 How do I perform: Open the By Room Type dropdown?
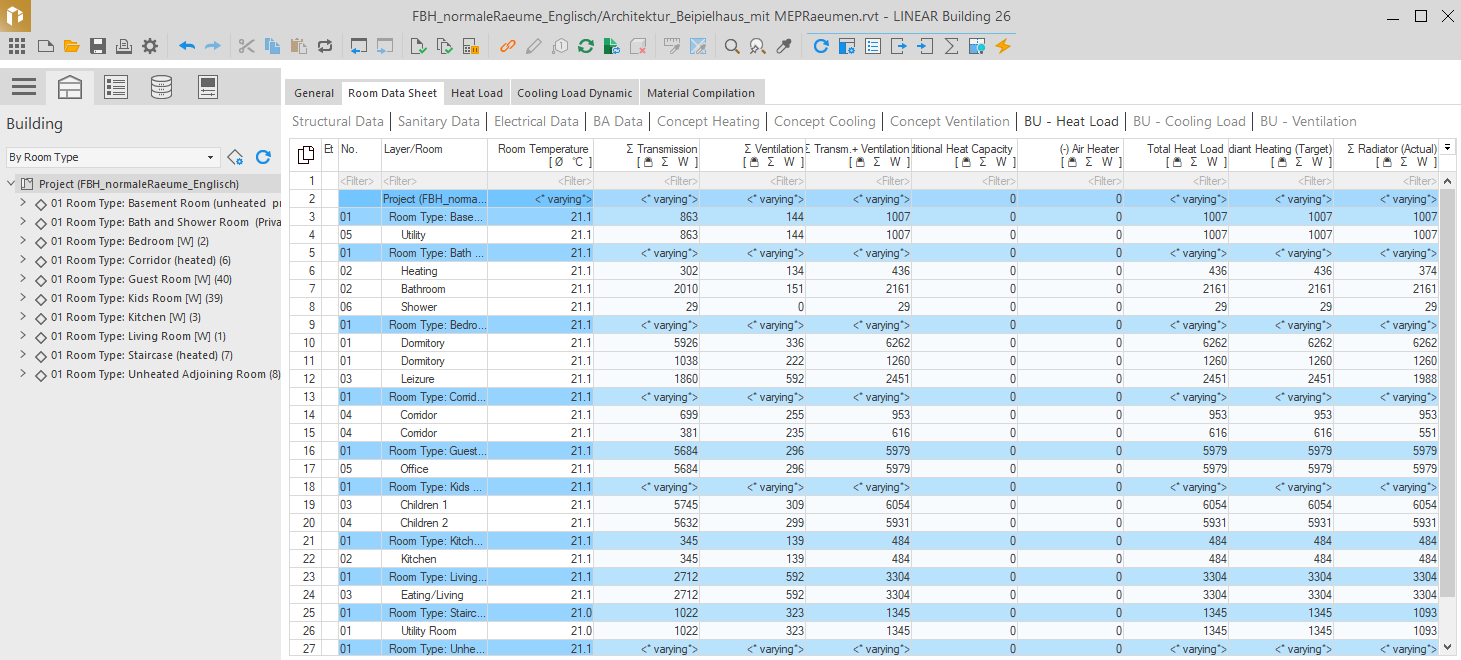click(x=113, y=157)
